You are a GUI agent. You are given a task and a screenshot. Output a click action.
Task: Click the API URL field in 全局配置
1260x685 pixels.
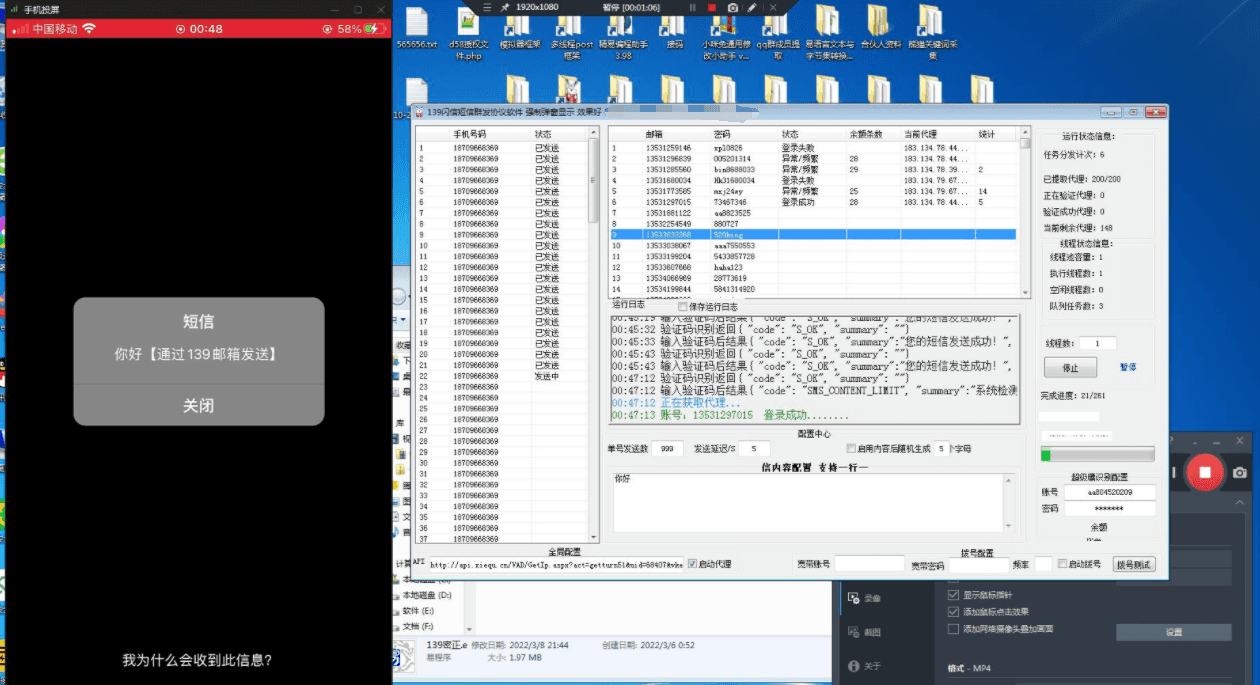557,564
